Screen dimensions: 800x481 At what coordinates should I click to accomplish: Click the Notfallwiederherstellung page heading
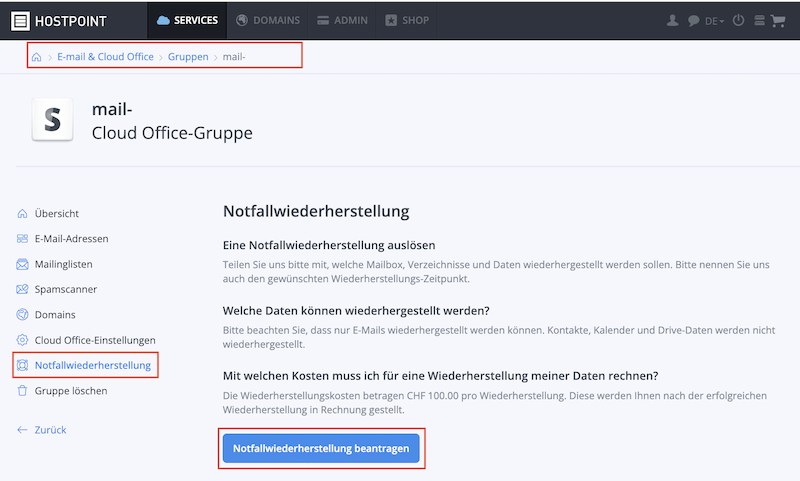pos(316,211)
